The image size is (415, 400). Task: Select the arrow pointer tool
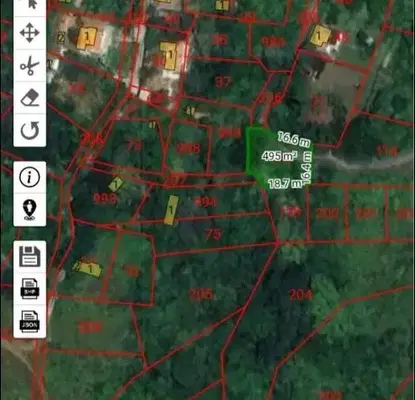pos(30,4)
